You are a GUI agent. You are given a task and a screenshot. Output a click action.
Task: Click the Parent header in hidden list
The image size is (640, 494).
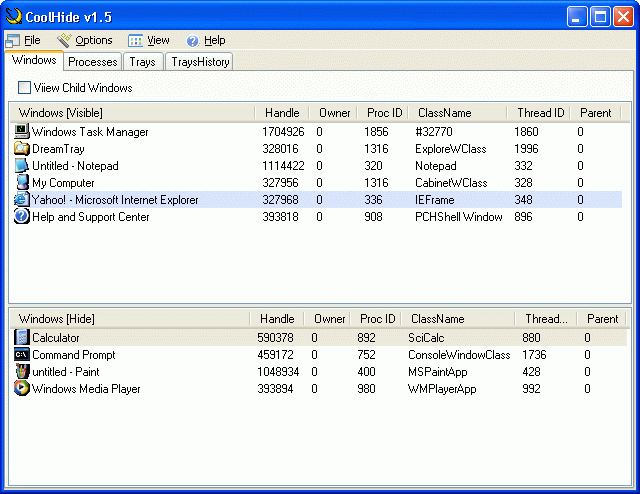click(602, 318)
